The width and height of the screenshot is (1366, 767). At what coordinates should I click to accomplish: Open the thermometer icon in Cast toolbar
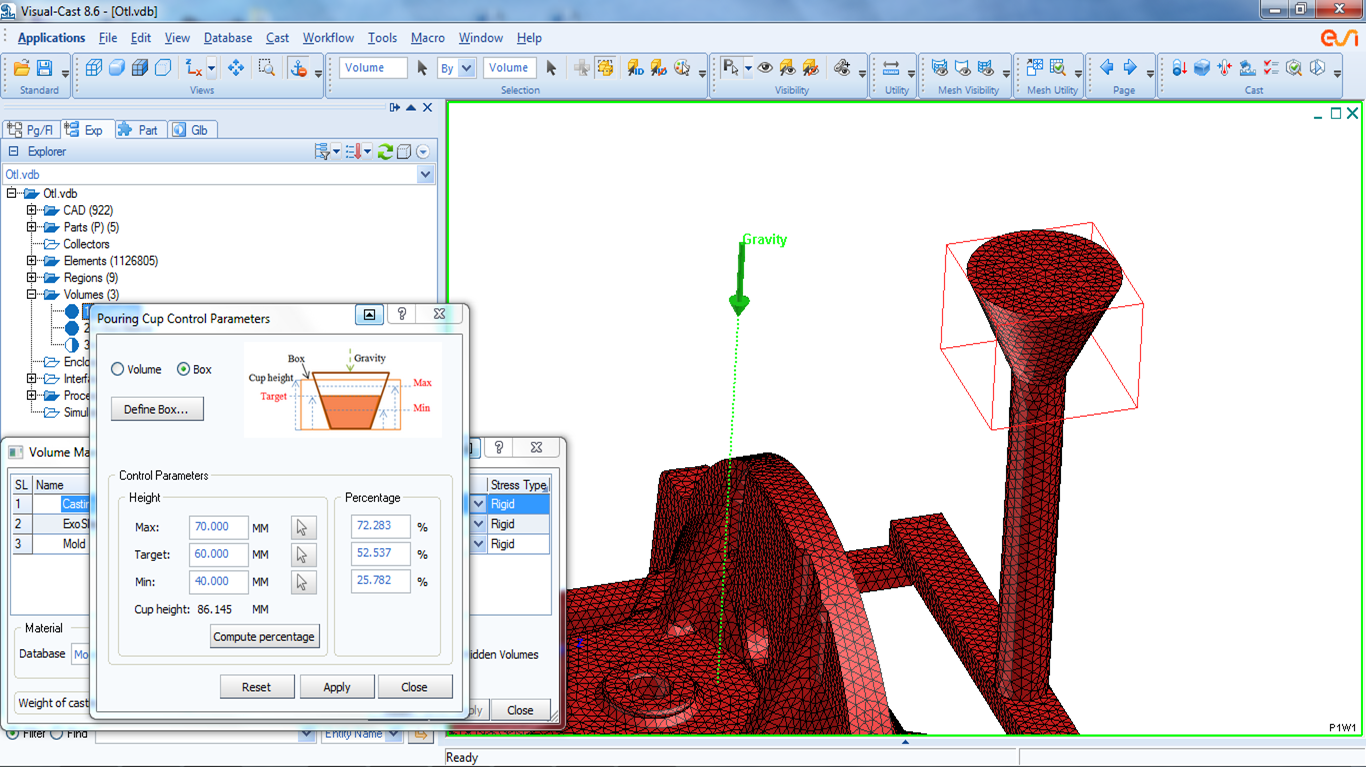coord(1225,68)
